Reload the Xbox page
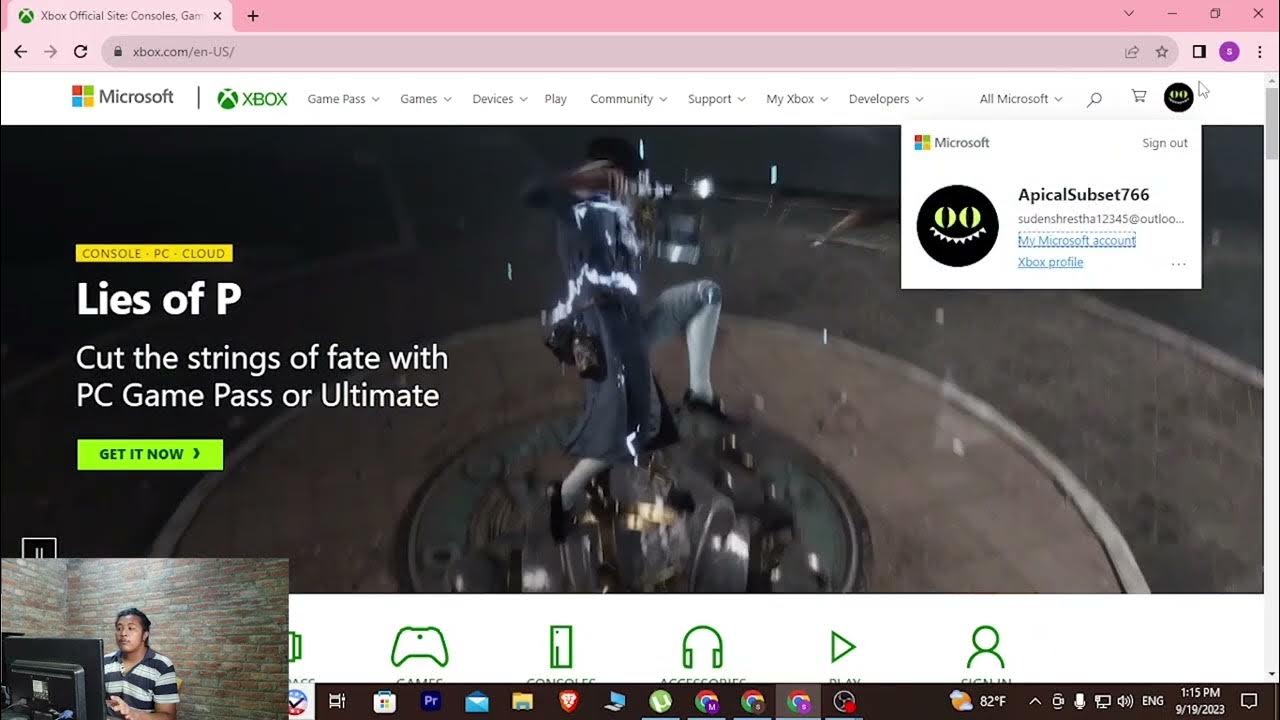The image size is (1280, 720). [x=80, y=51]
